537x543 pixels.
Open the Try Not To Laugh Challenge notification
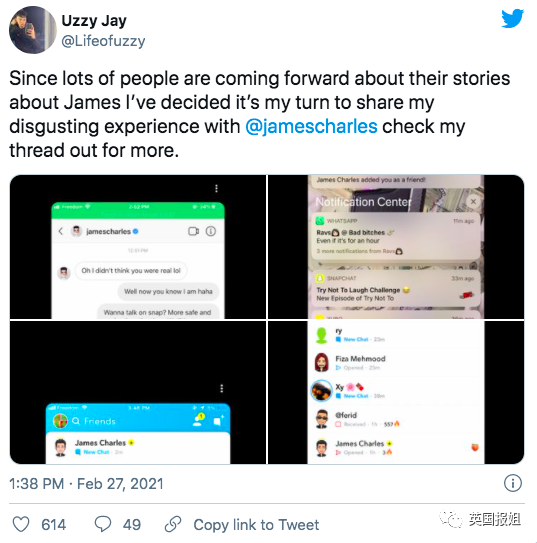(396, 290)
